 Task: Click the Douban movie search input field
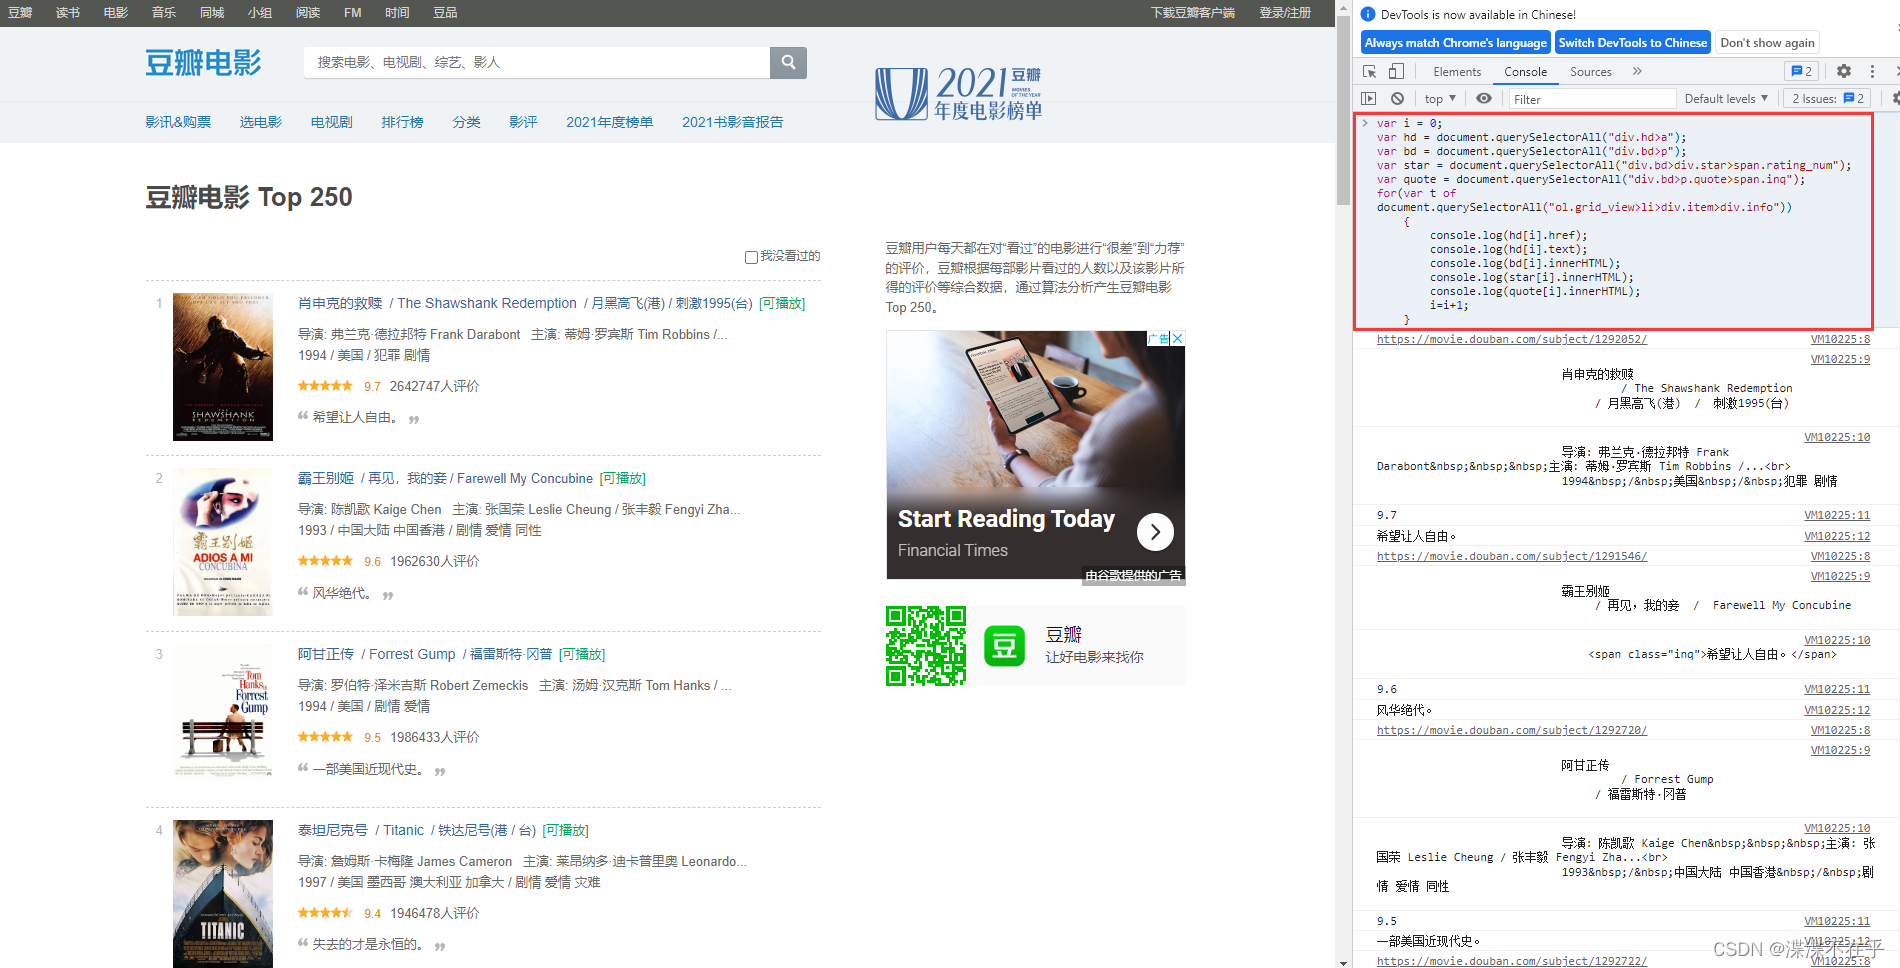(537, 62)
